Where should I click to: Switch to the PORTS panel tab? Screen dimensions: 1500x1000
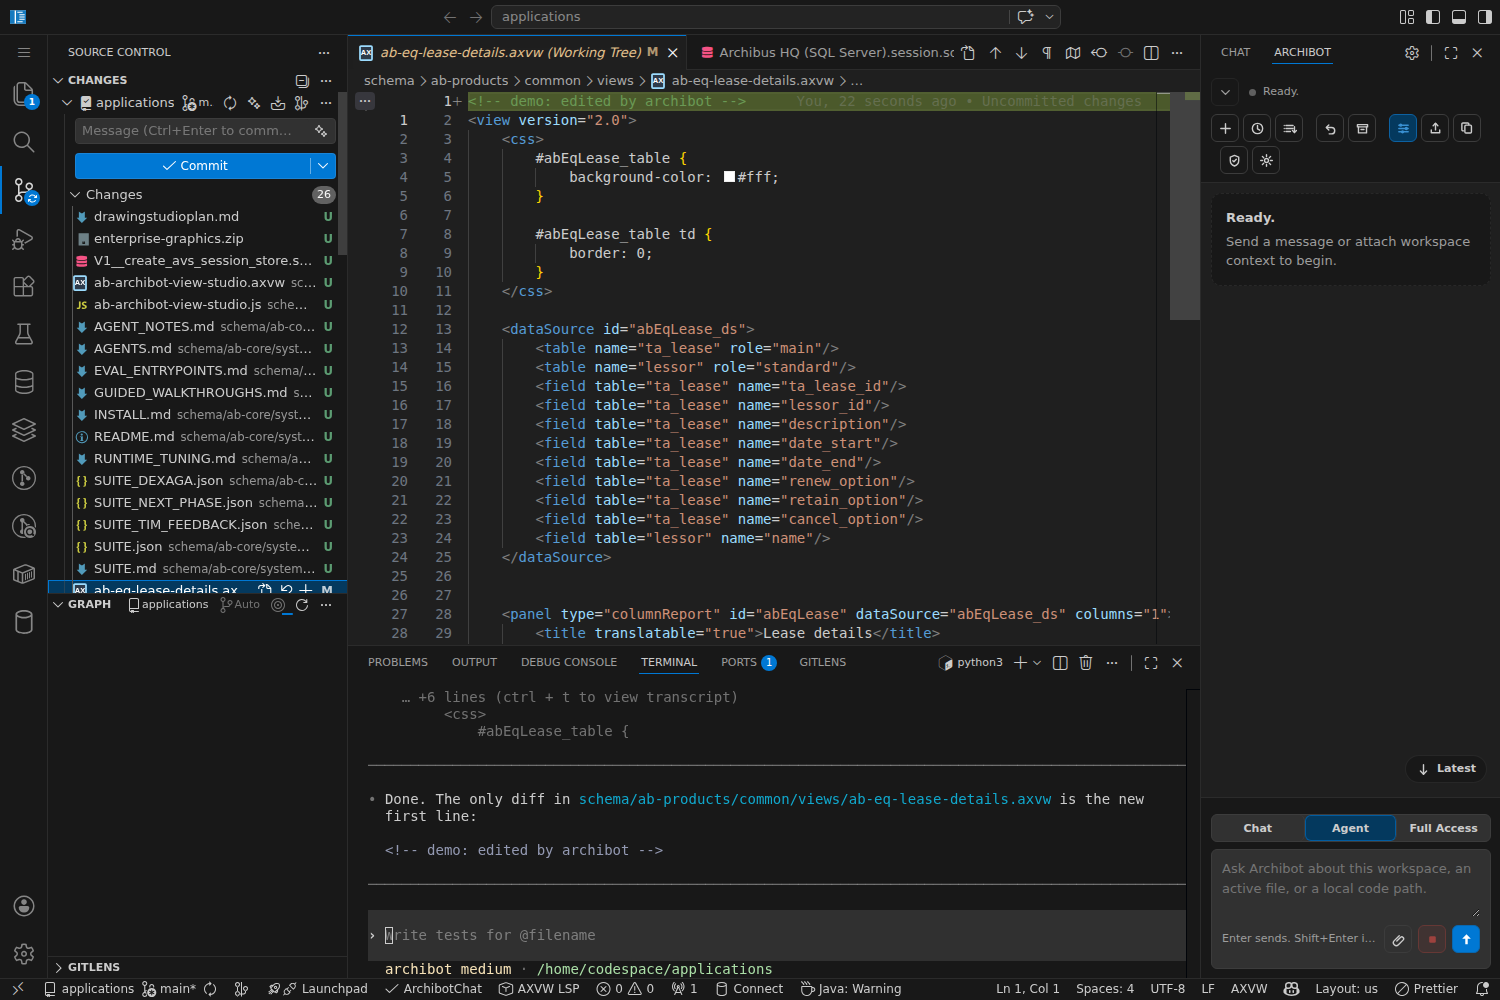(x=748, y=662)
